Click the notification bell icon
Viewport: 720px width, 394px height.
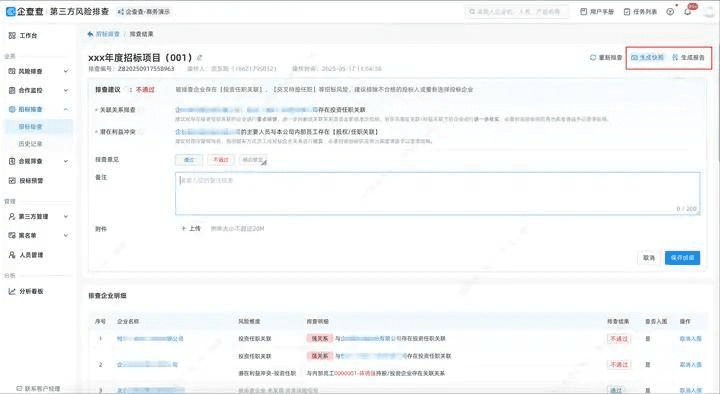pos(688,11)
